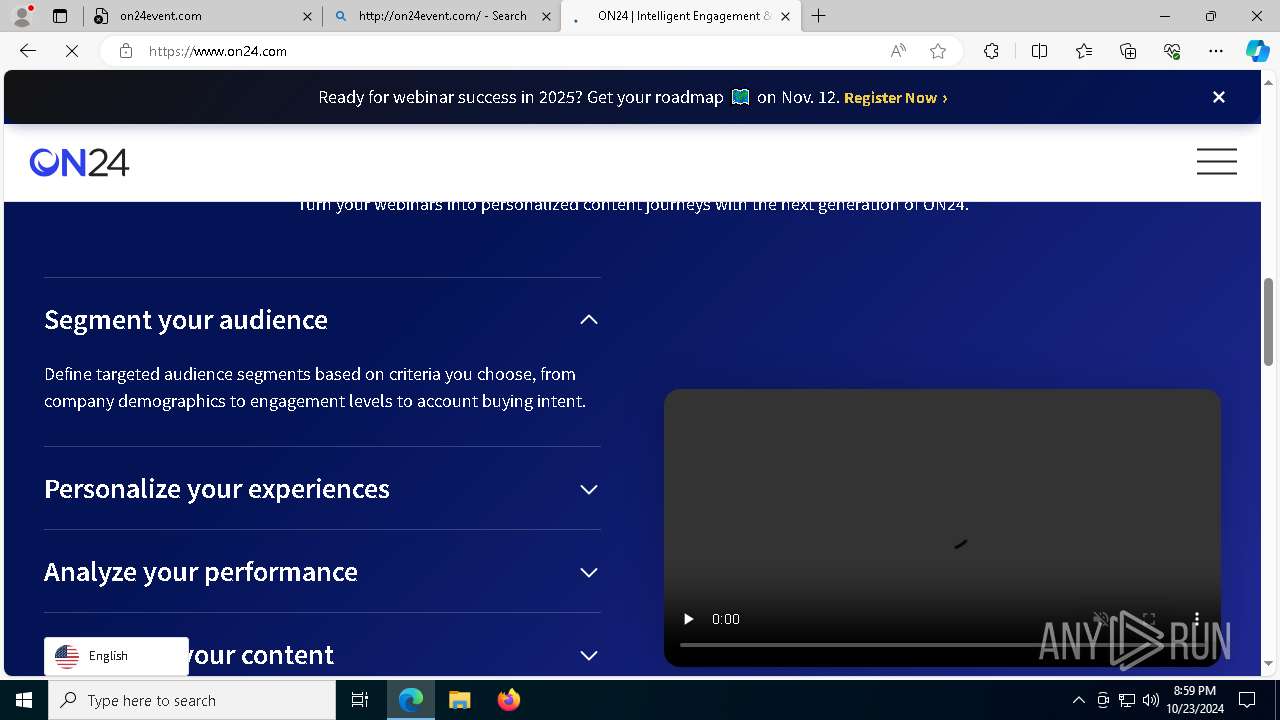The image size is (1280, 720).
Task: Go back with the browser back arrow
Action: pyautogui.click(x=28, y=51)
